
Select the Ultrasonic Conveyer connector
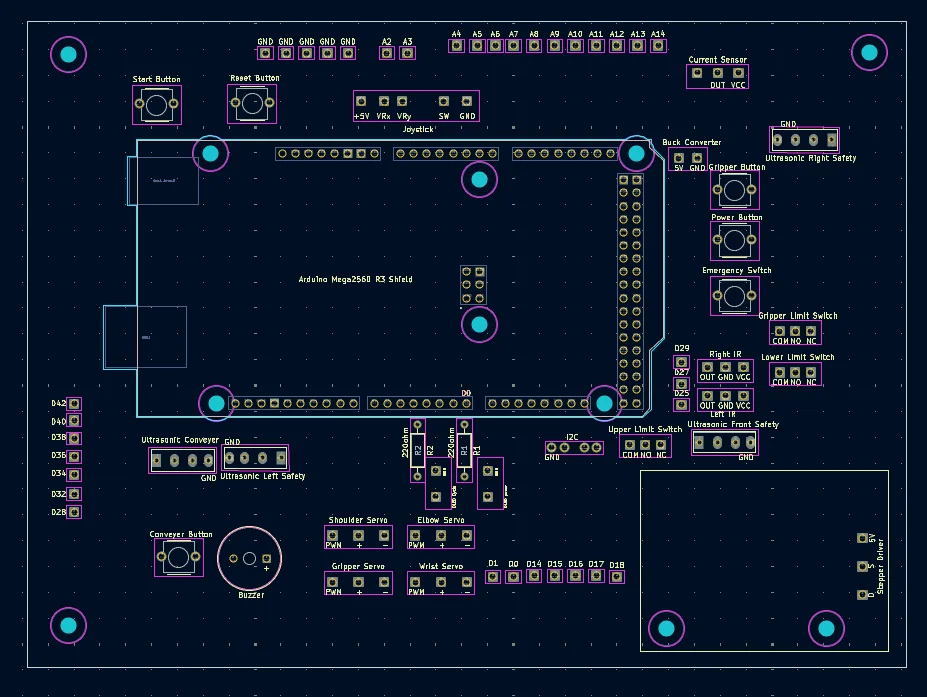182,460
